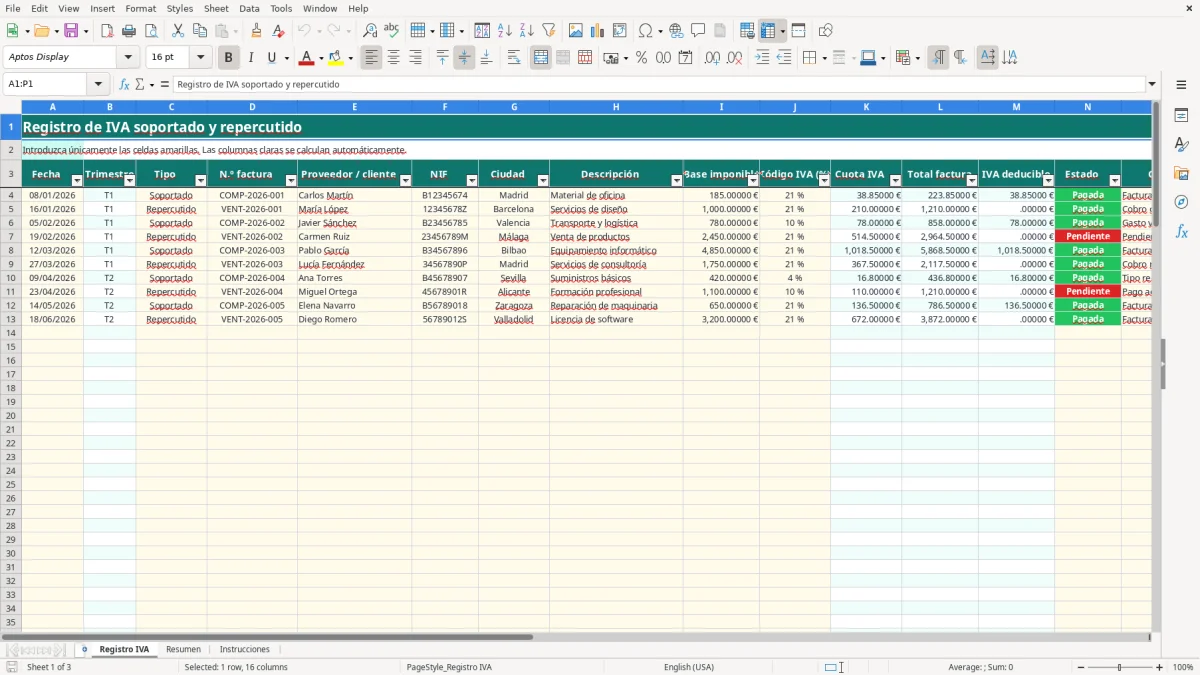Toggle Center Vertically alignment

click(464, 58)
